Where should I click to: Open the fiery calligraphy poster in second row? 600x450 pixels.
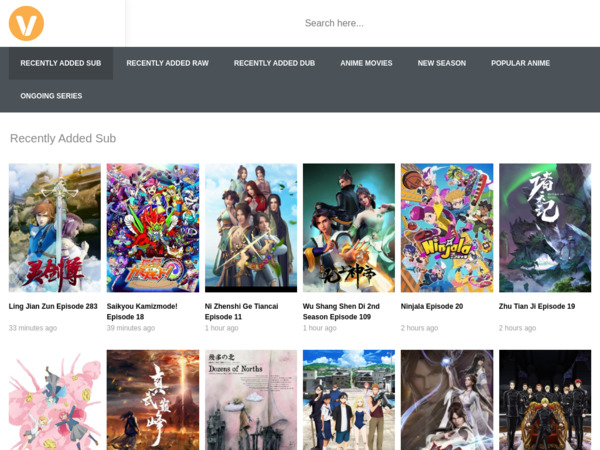tap(153, 400)
